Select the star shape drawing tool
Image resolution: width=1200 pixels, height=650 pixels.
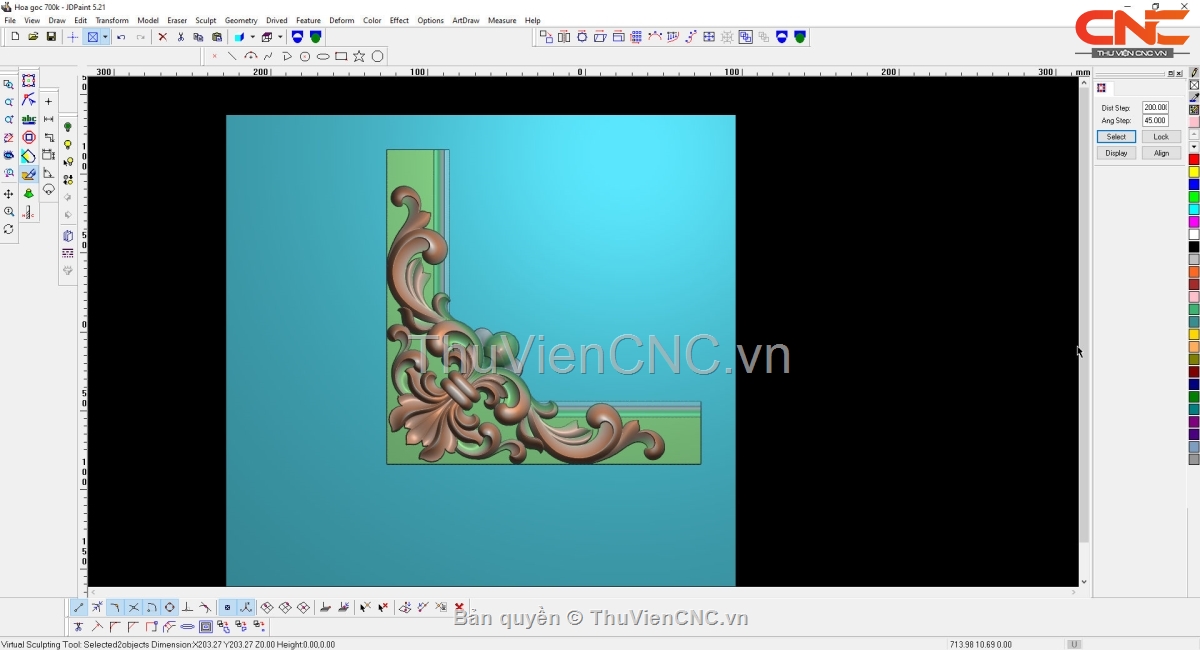tap(359, 56)
